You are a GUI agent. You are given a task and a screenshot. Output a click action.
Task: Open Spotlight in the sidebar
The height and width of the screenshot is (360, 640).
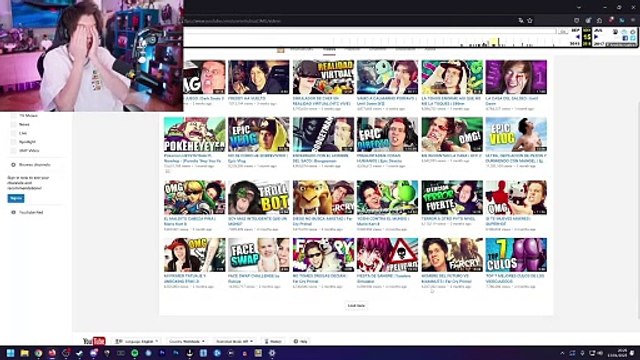click(27, 142)
